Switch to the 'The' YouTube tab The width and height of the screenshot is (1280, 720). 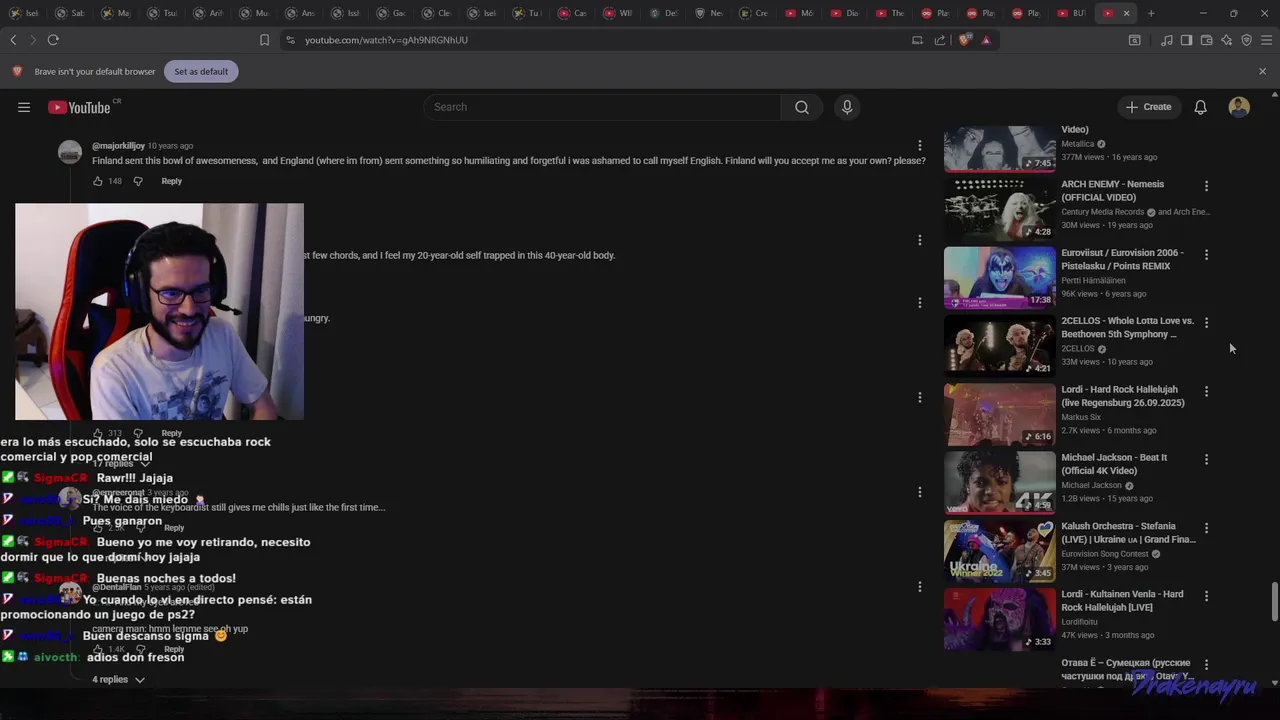[x=891, y=13]
